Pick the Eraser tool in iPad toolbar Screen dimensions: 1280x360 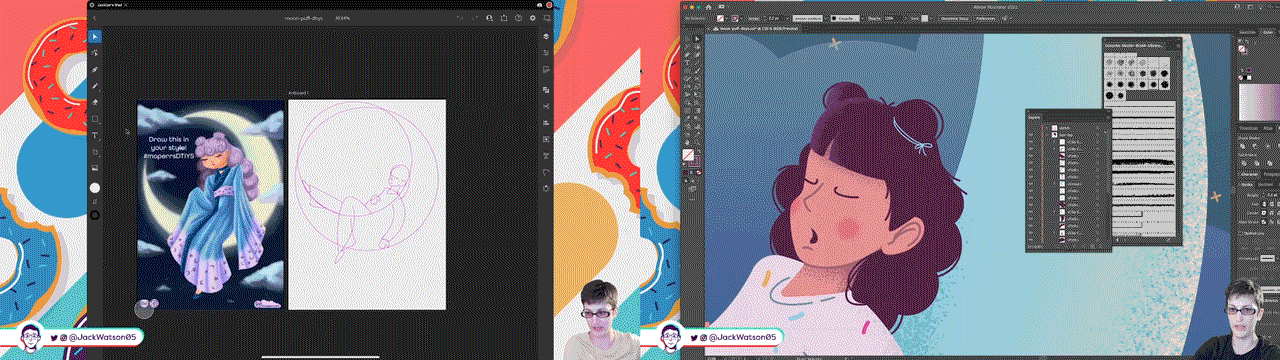[96, 102]
